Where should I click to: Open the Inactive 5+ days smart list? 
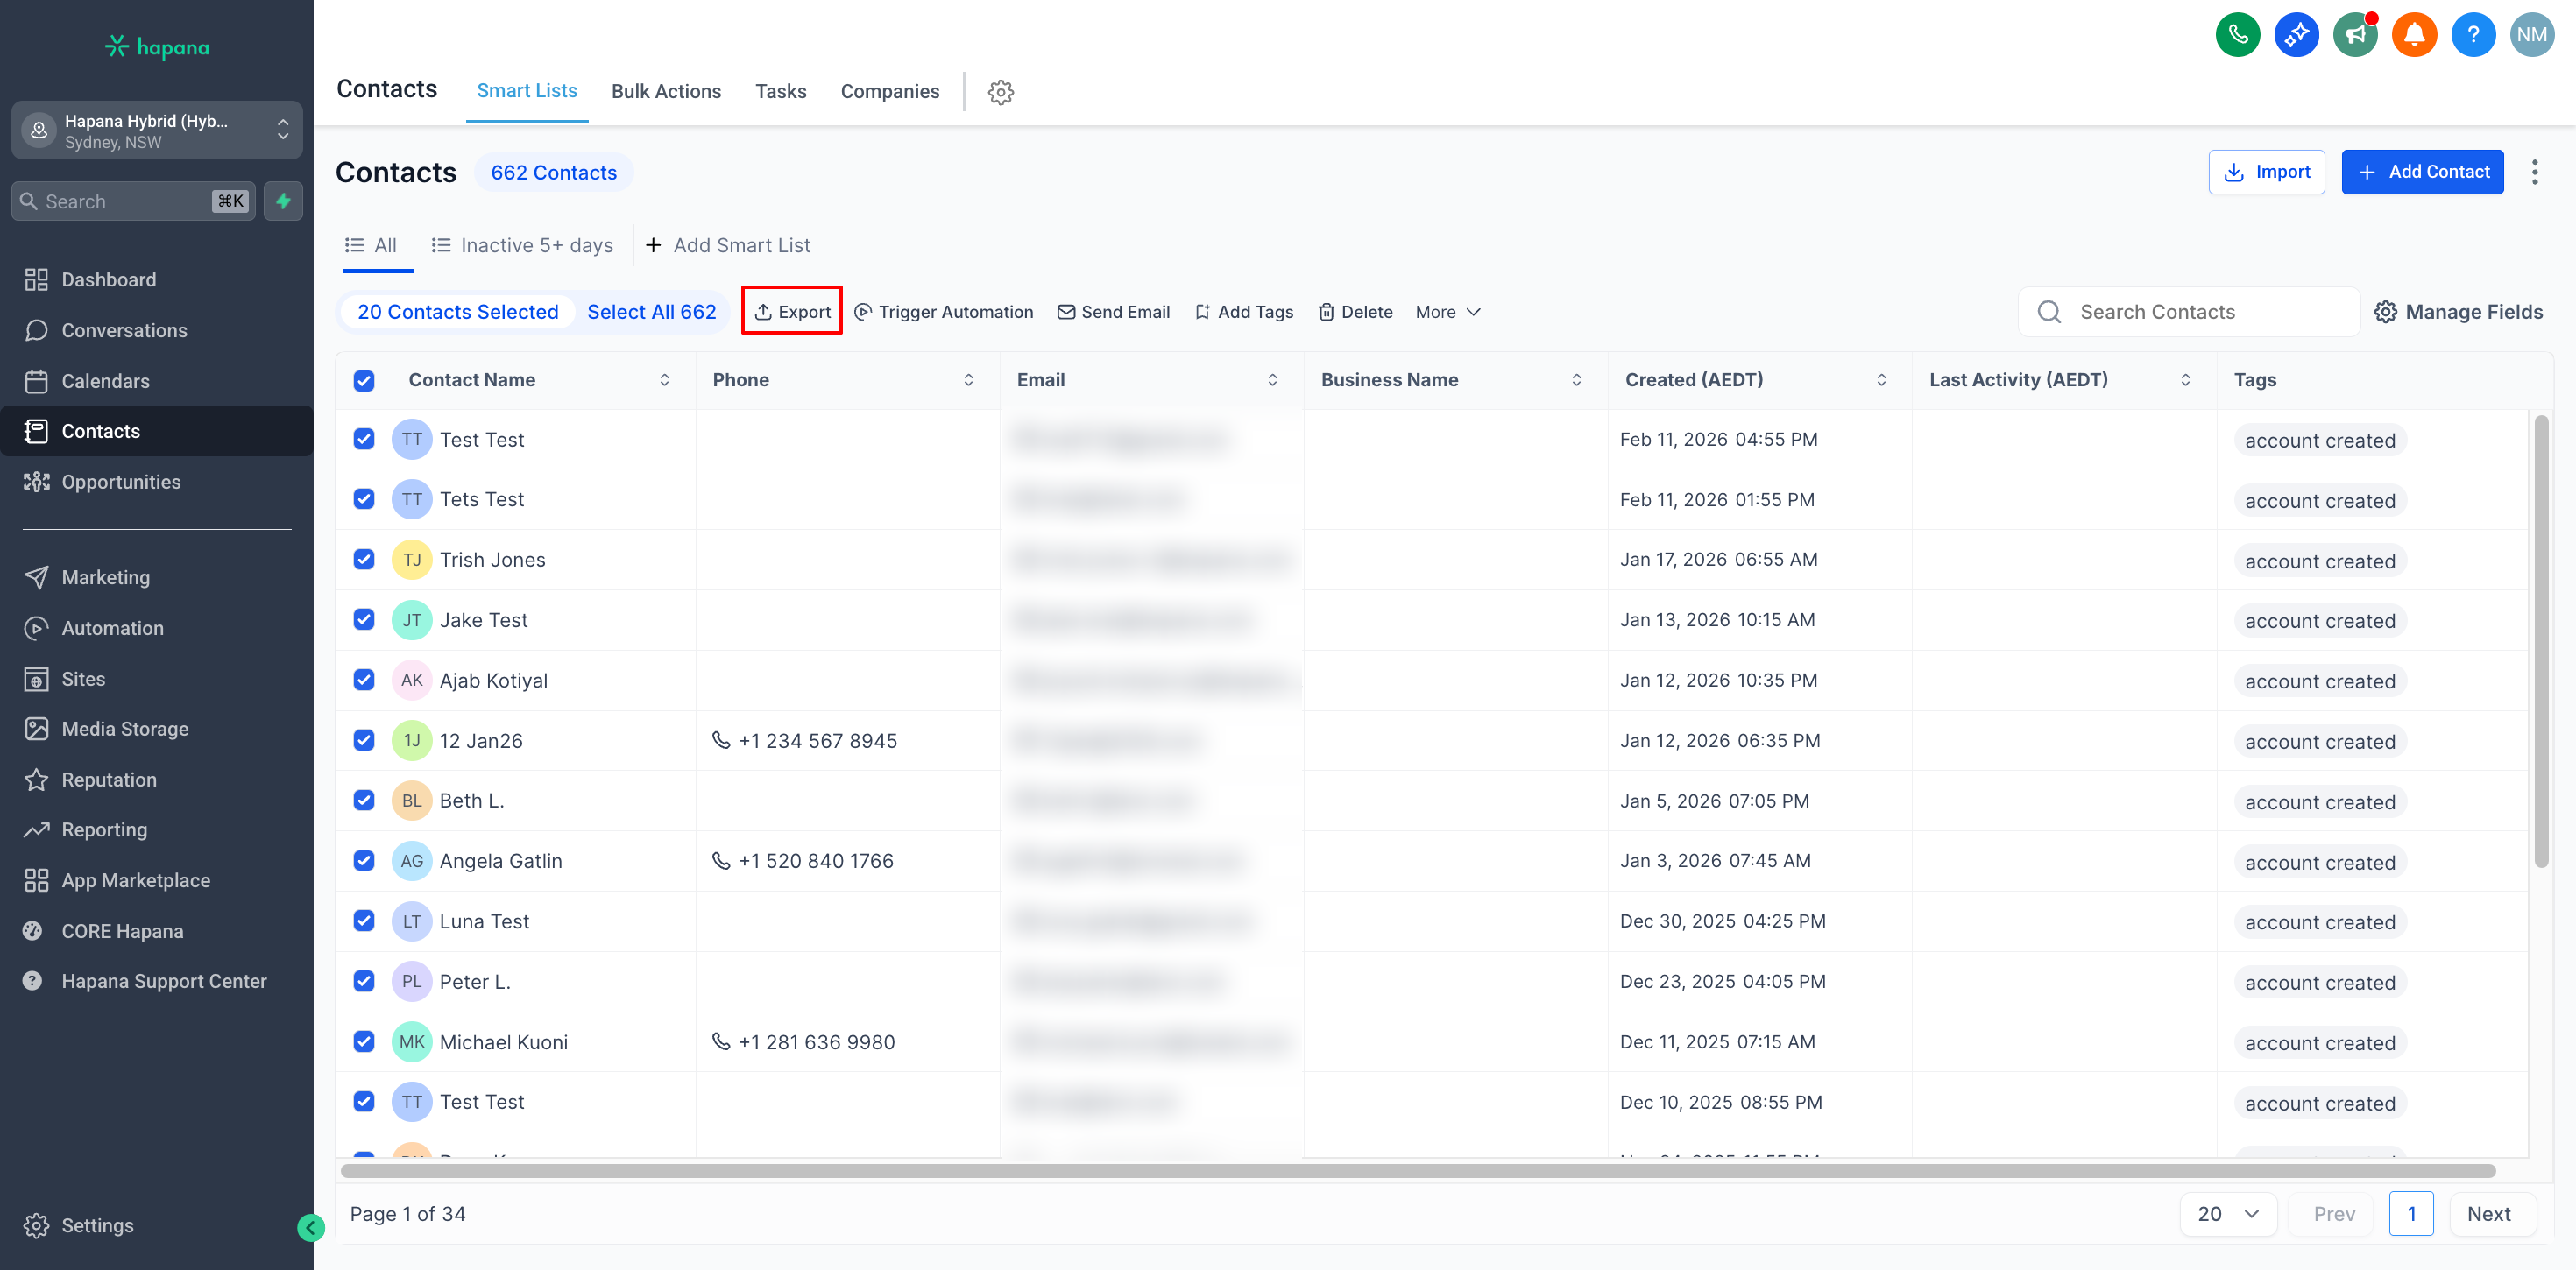click(x=522, y=245)
